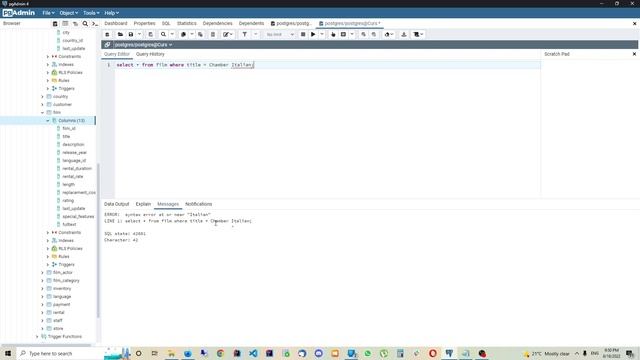Click the connection status link icon

point(107,44)
